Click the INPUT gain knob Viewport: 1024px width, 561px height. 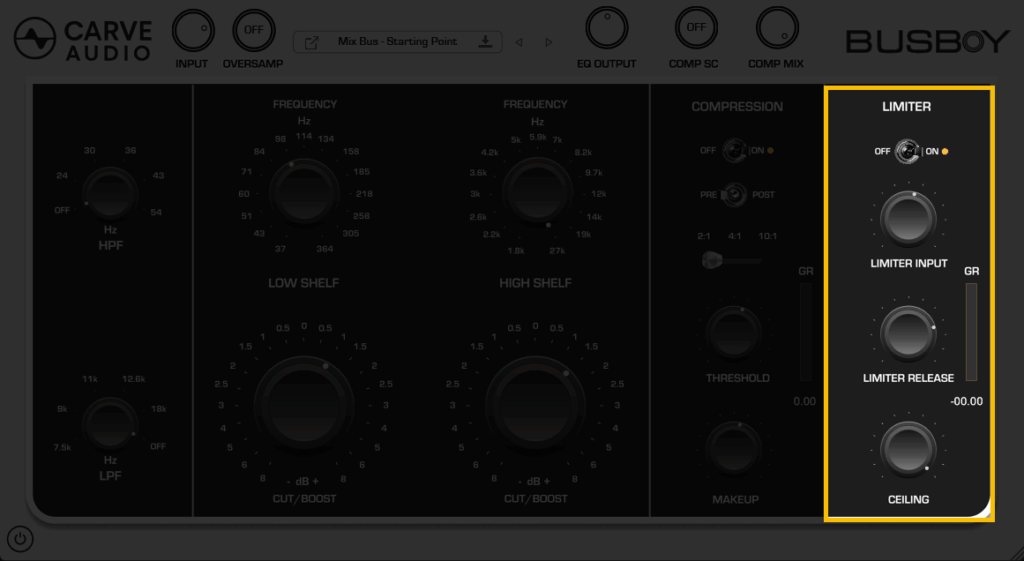click(x=193, y=30)
